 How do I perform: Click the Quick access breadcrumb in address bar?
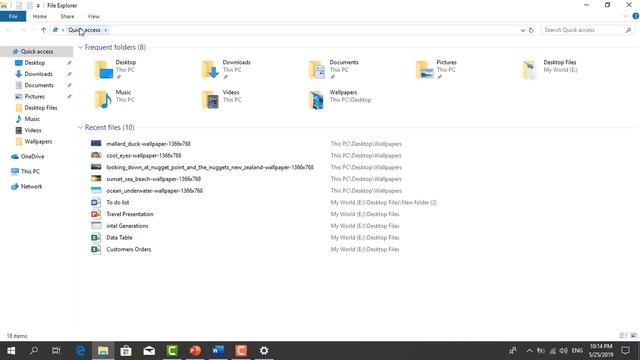click(84, 30)
